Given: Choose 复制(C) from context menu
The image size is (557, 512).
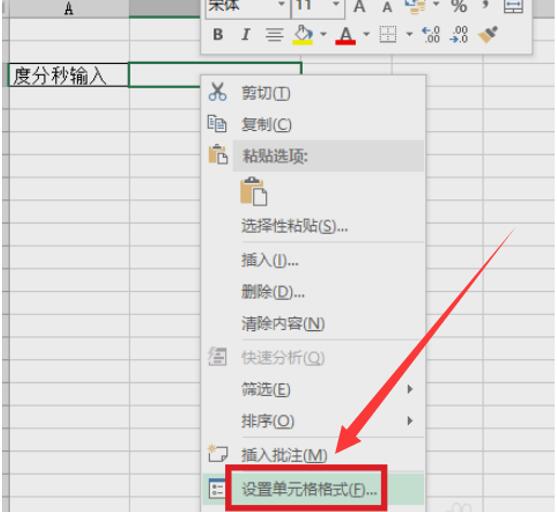Looking at the screenshot, I should coord(266,125).
